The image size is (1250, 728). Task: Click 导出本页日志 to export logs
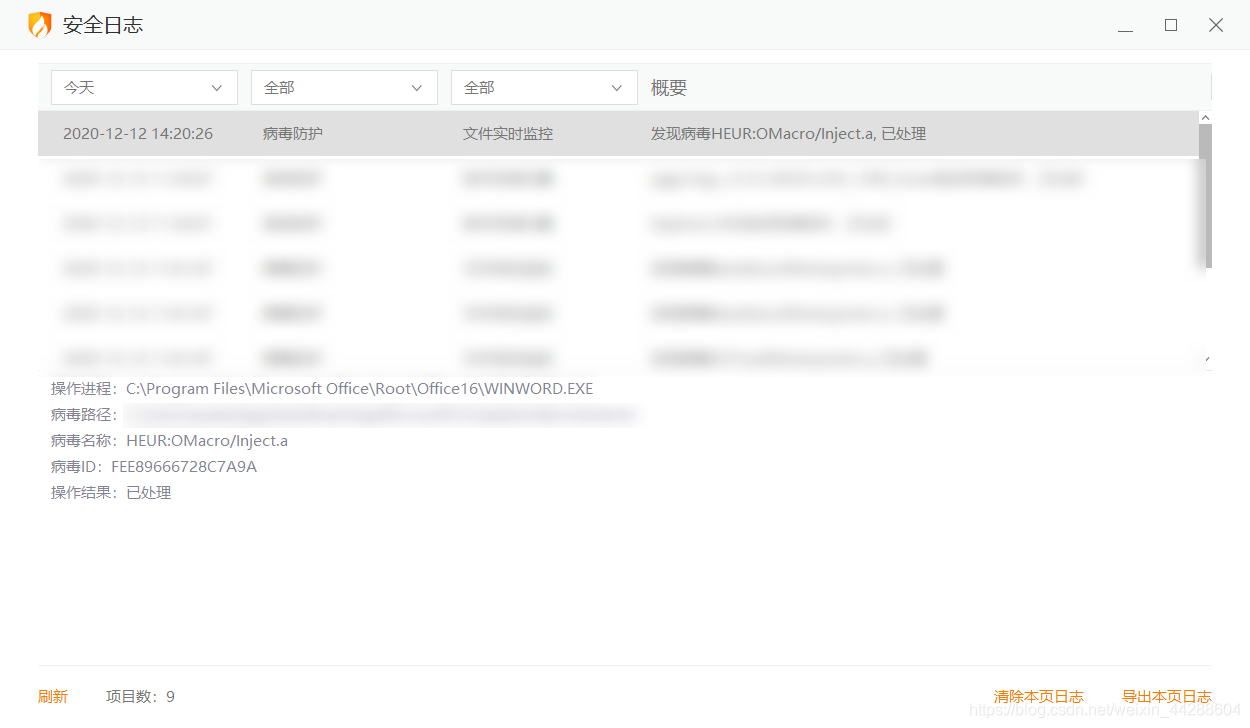(1167, 697)
